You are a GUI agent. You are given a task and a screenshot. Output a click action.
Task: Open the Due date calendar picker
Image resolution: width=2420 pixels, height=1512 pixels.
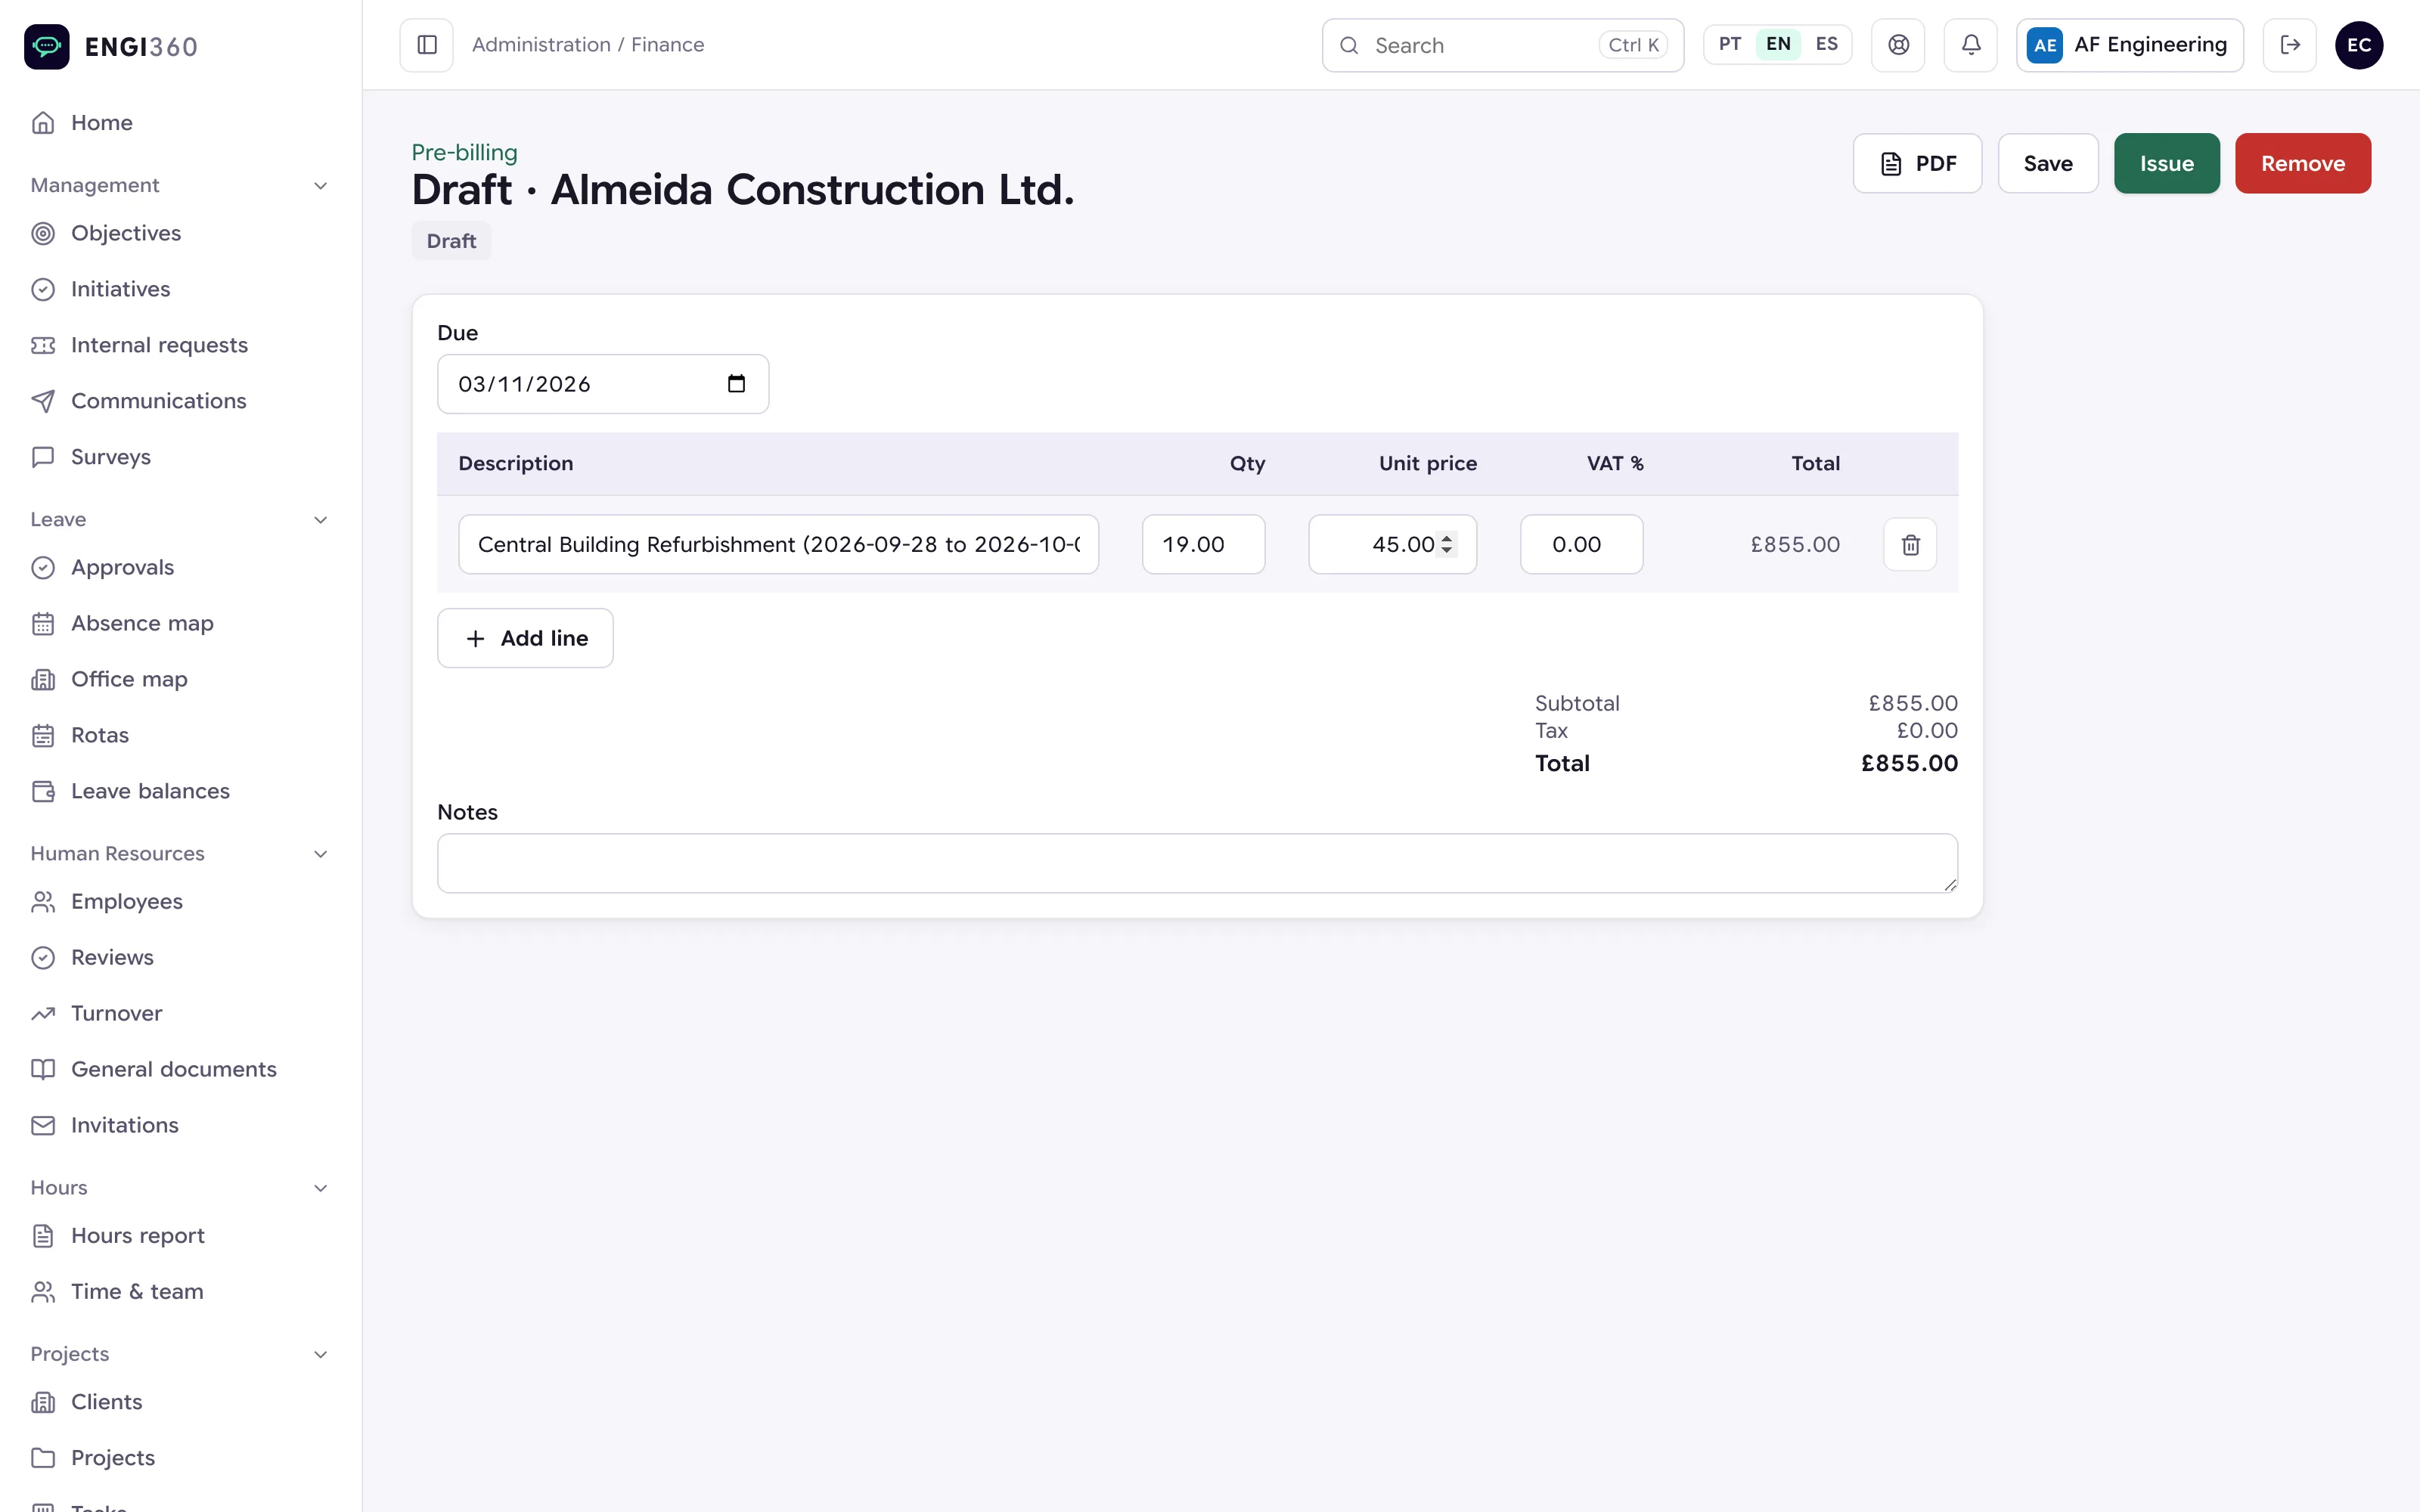(x=737, y=384)
